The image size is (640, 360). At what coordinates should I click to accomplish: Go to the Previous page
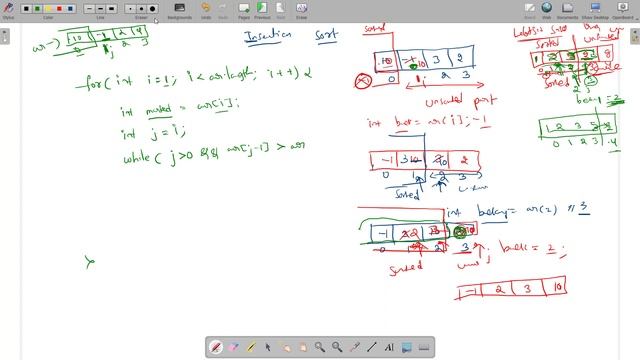pyautogui.click(x=262, y=10)
